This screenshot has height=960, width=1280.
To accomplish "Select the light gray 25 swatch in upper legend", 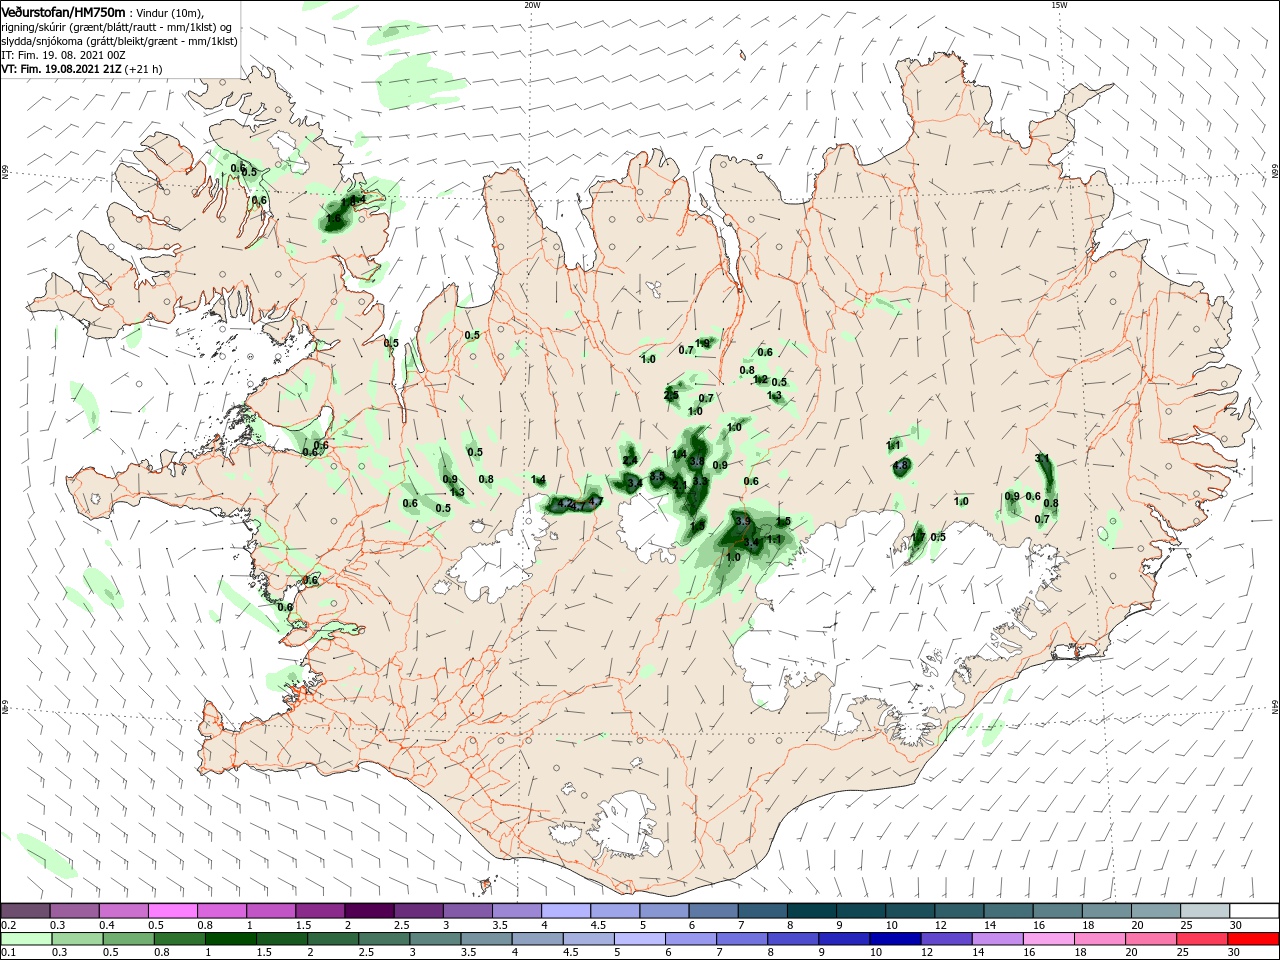I will [x=1205, y=910].
